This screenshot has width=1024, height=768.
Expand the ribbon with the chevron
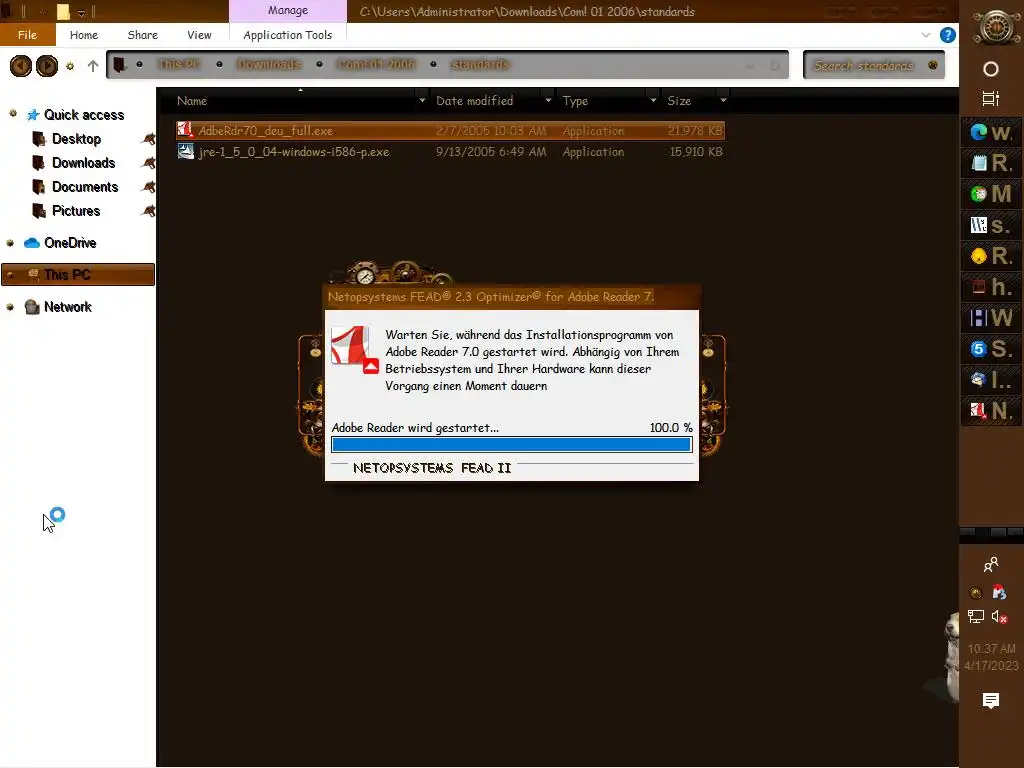click(925, 35)
